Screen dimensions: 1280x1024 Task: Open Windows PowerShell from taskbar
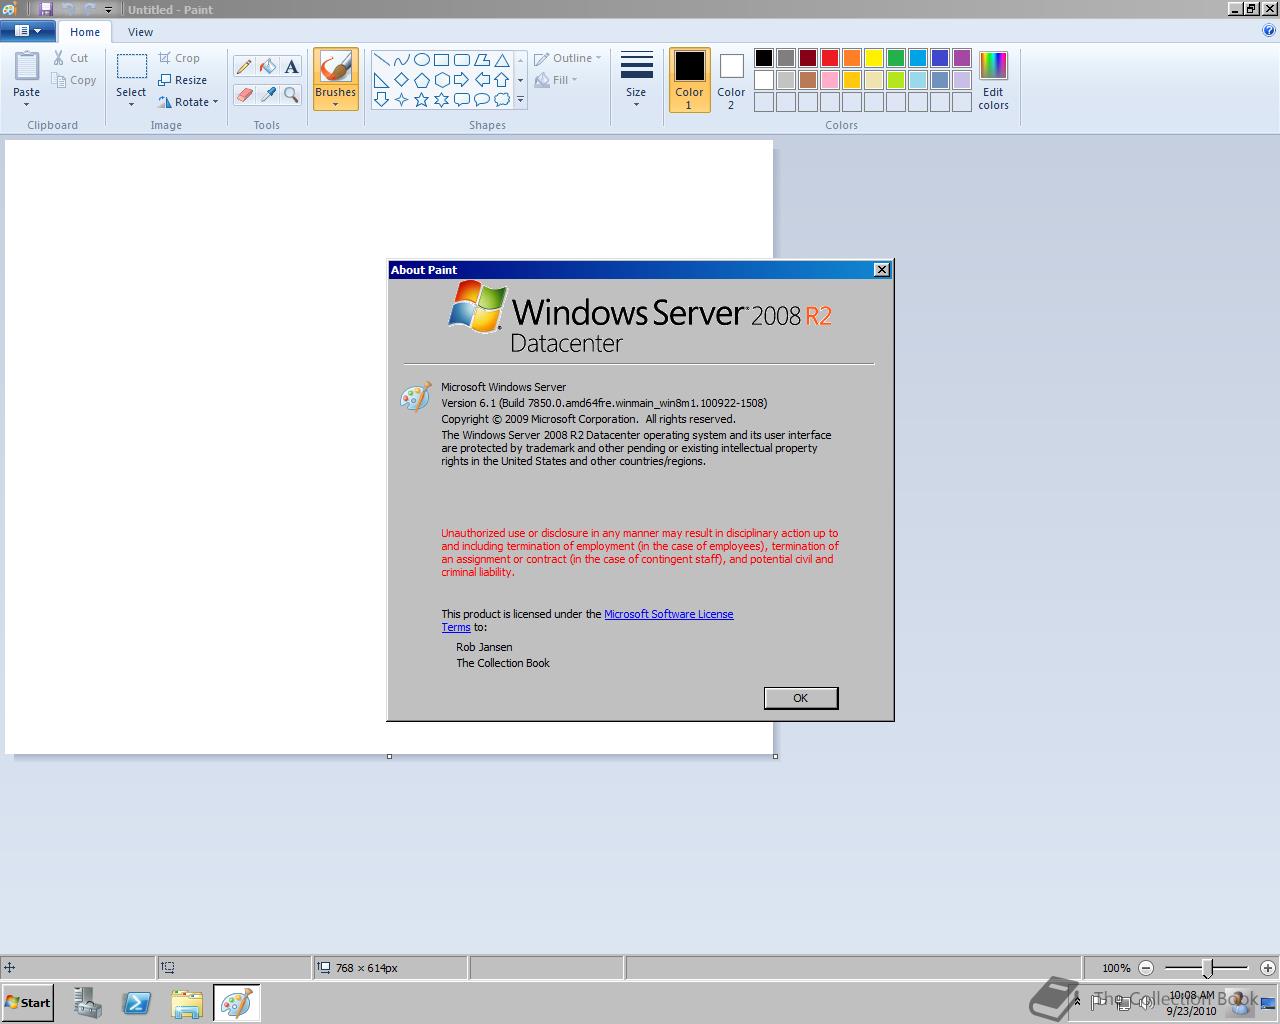click(137, 1003)
